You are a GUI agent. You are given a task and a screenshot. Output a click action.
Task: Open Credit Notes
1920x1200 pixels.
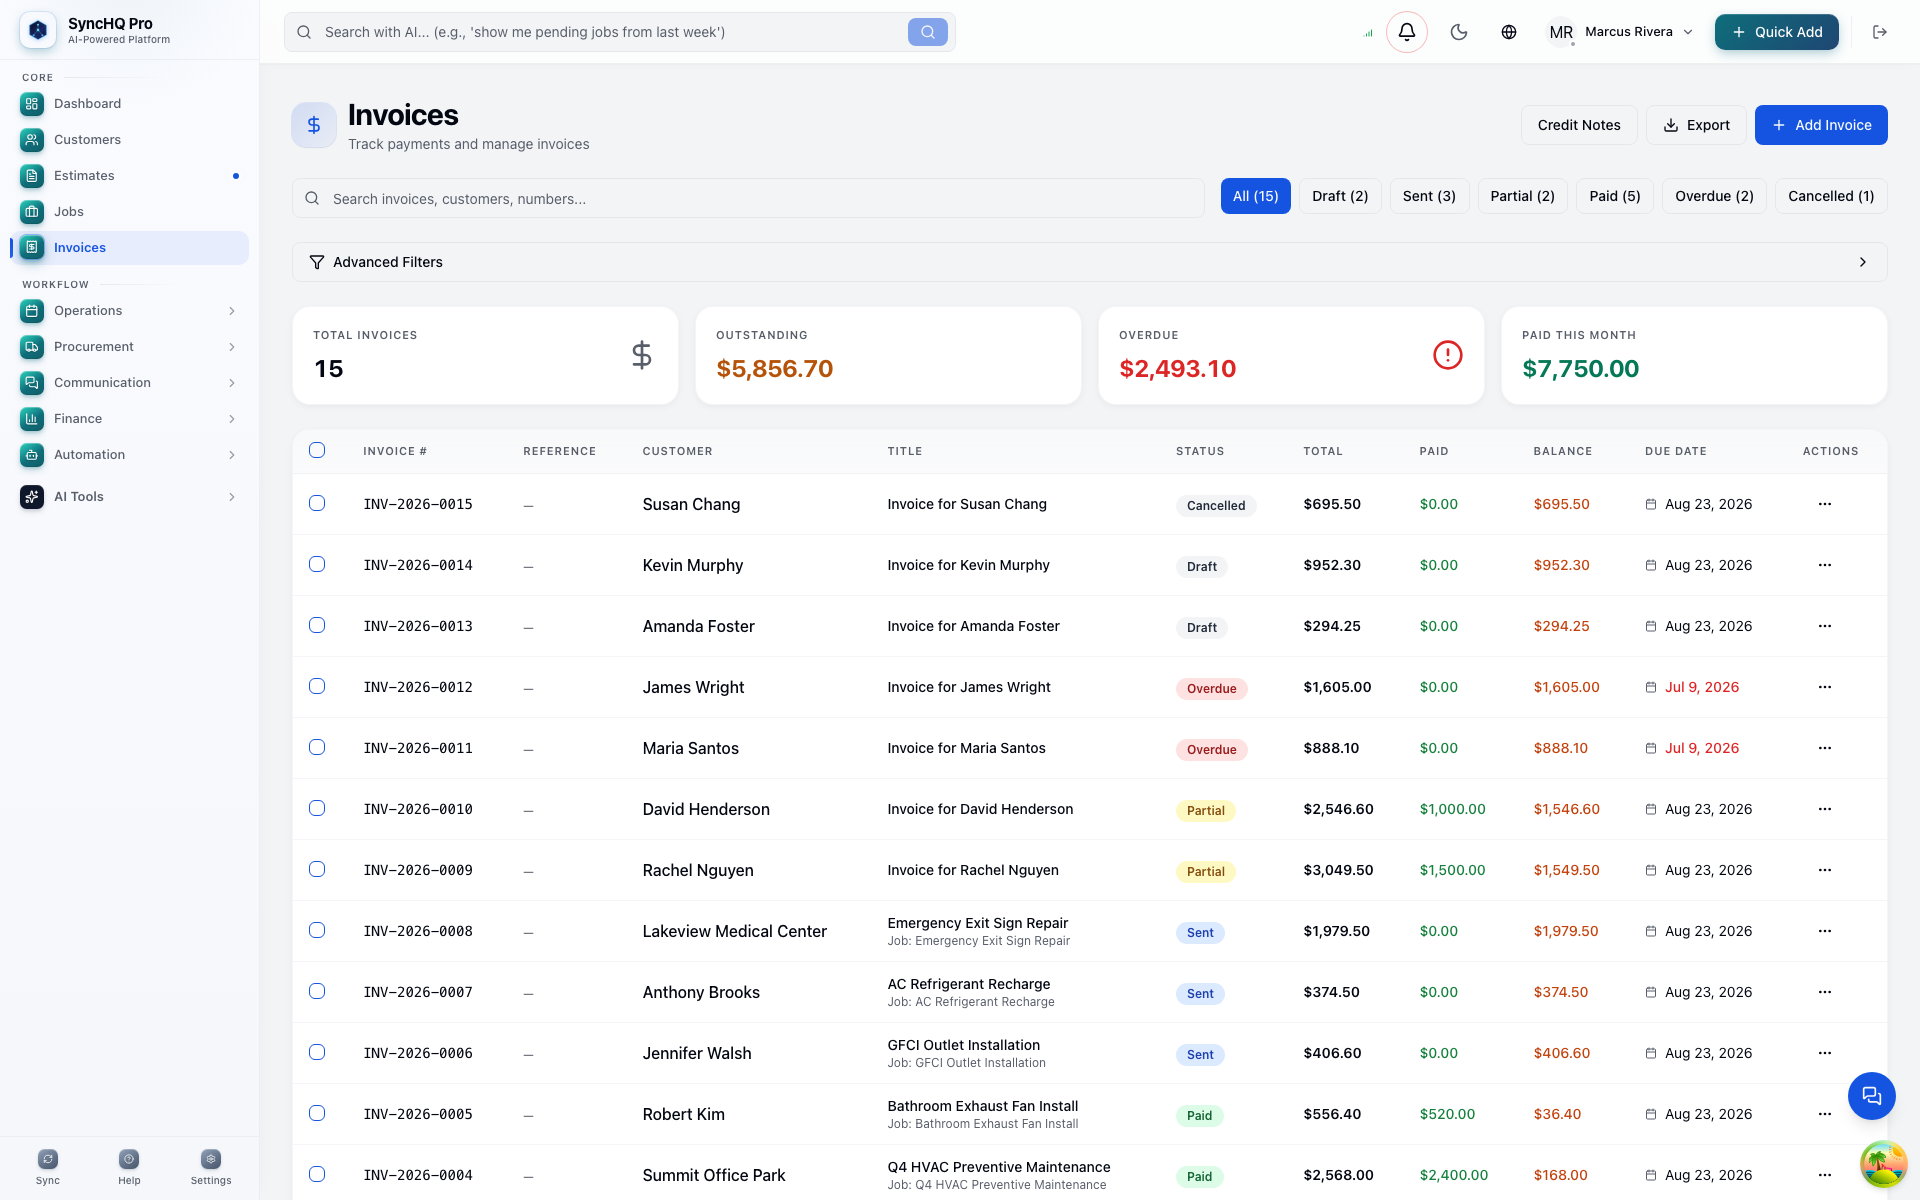coord(1579,125)
